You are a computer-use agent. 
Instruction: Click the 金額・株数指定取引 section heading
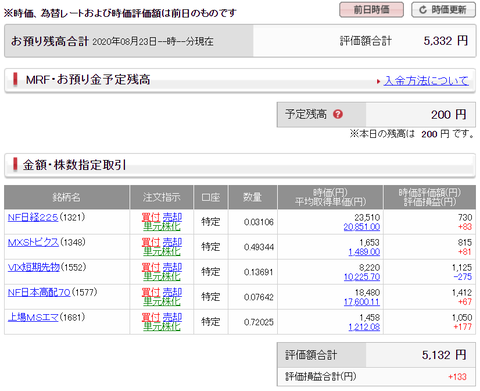(x=74, y=165)
